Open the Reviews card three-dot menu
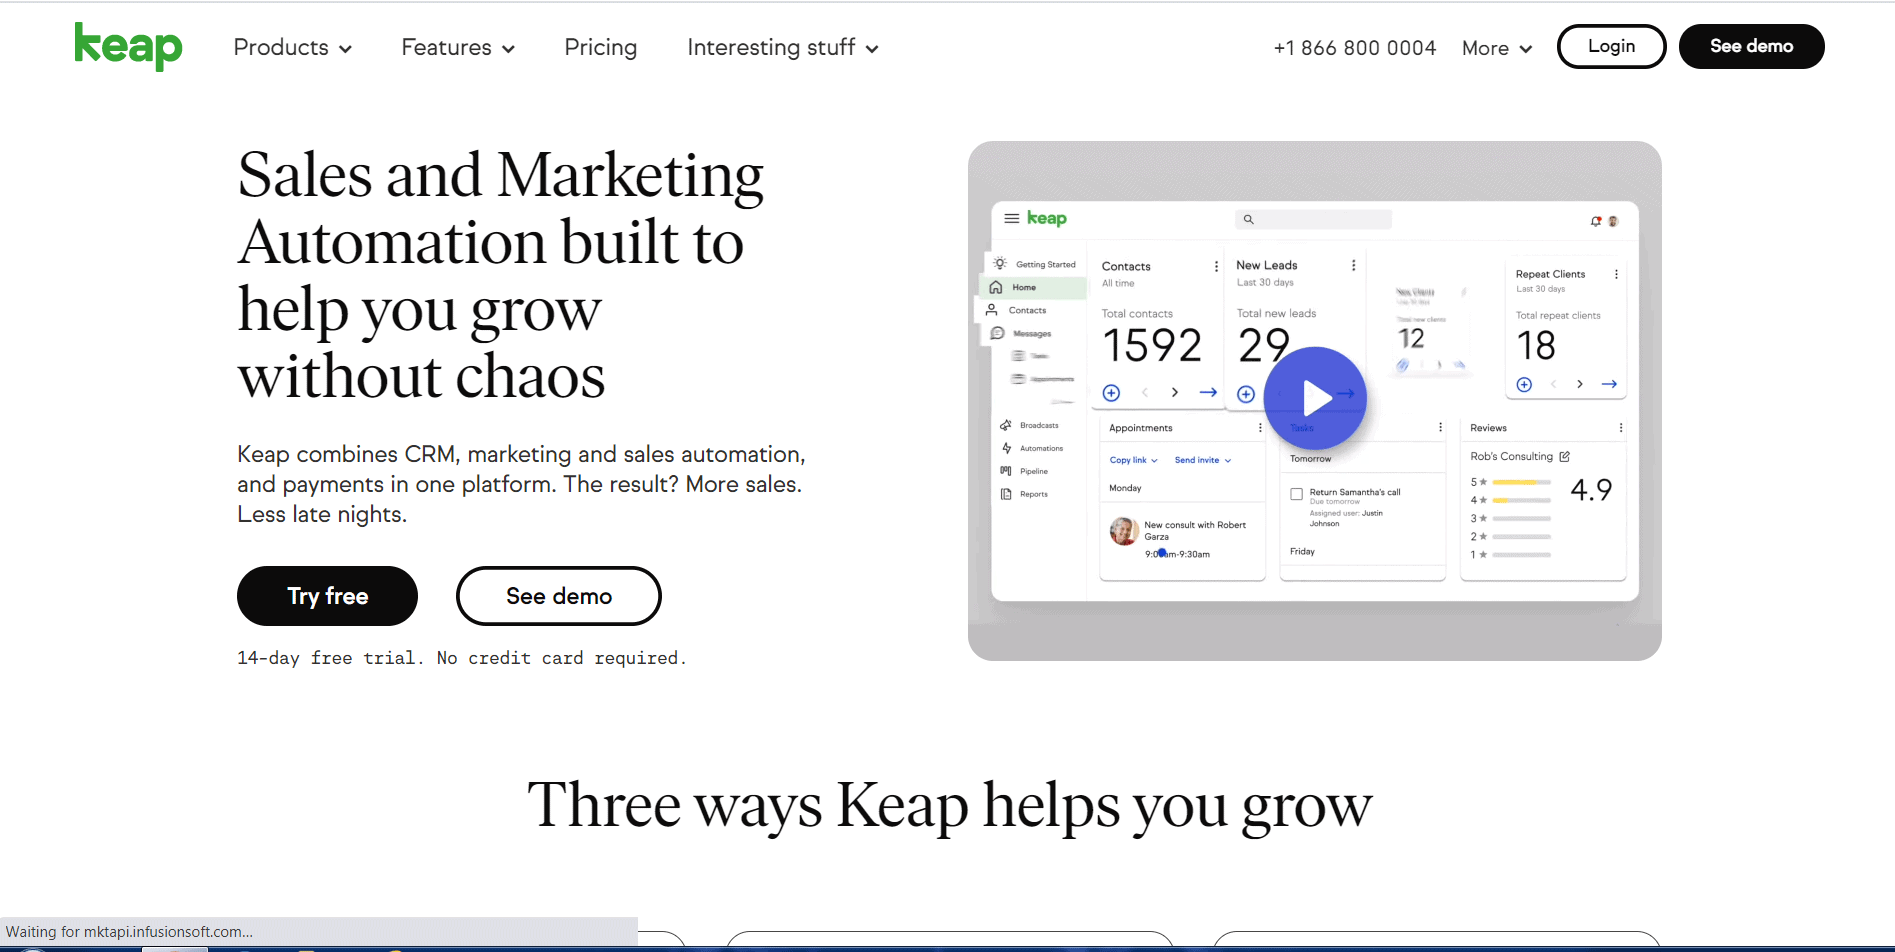 1621,427
